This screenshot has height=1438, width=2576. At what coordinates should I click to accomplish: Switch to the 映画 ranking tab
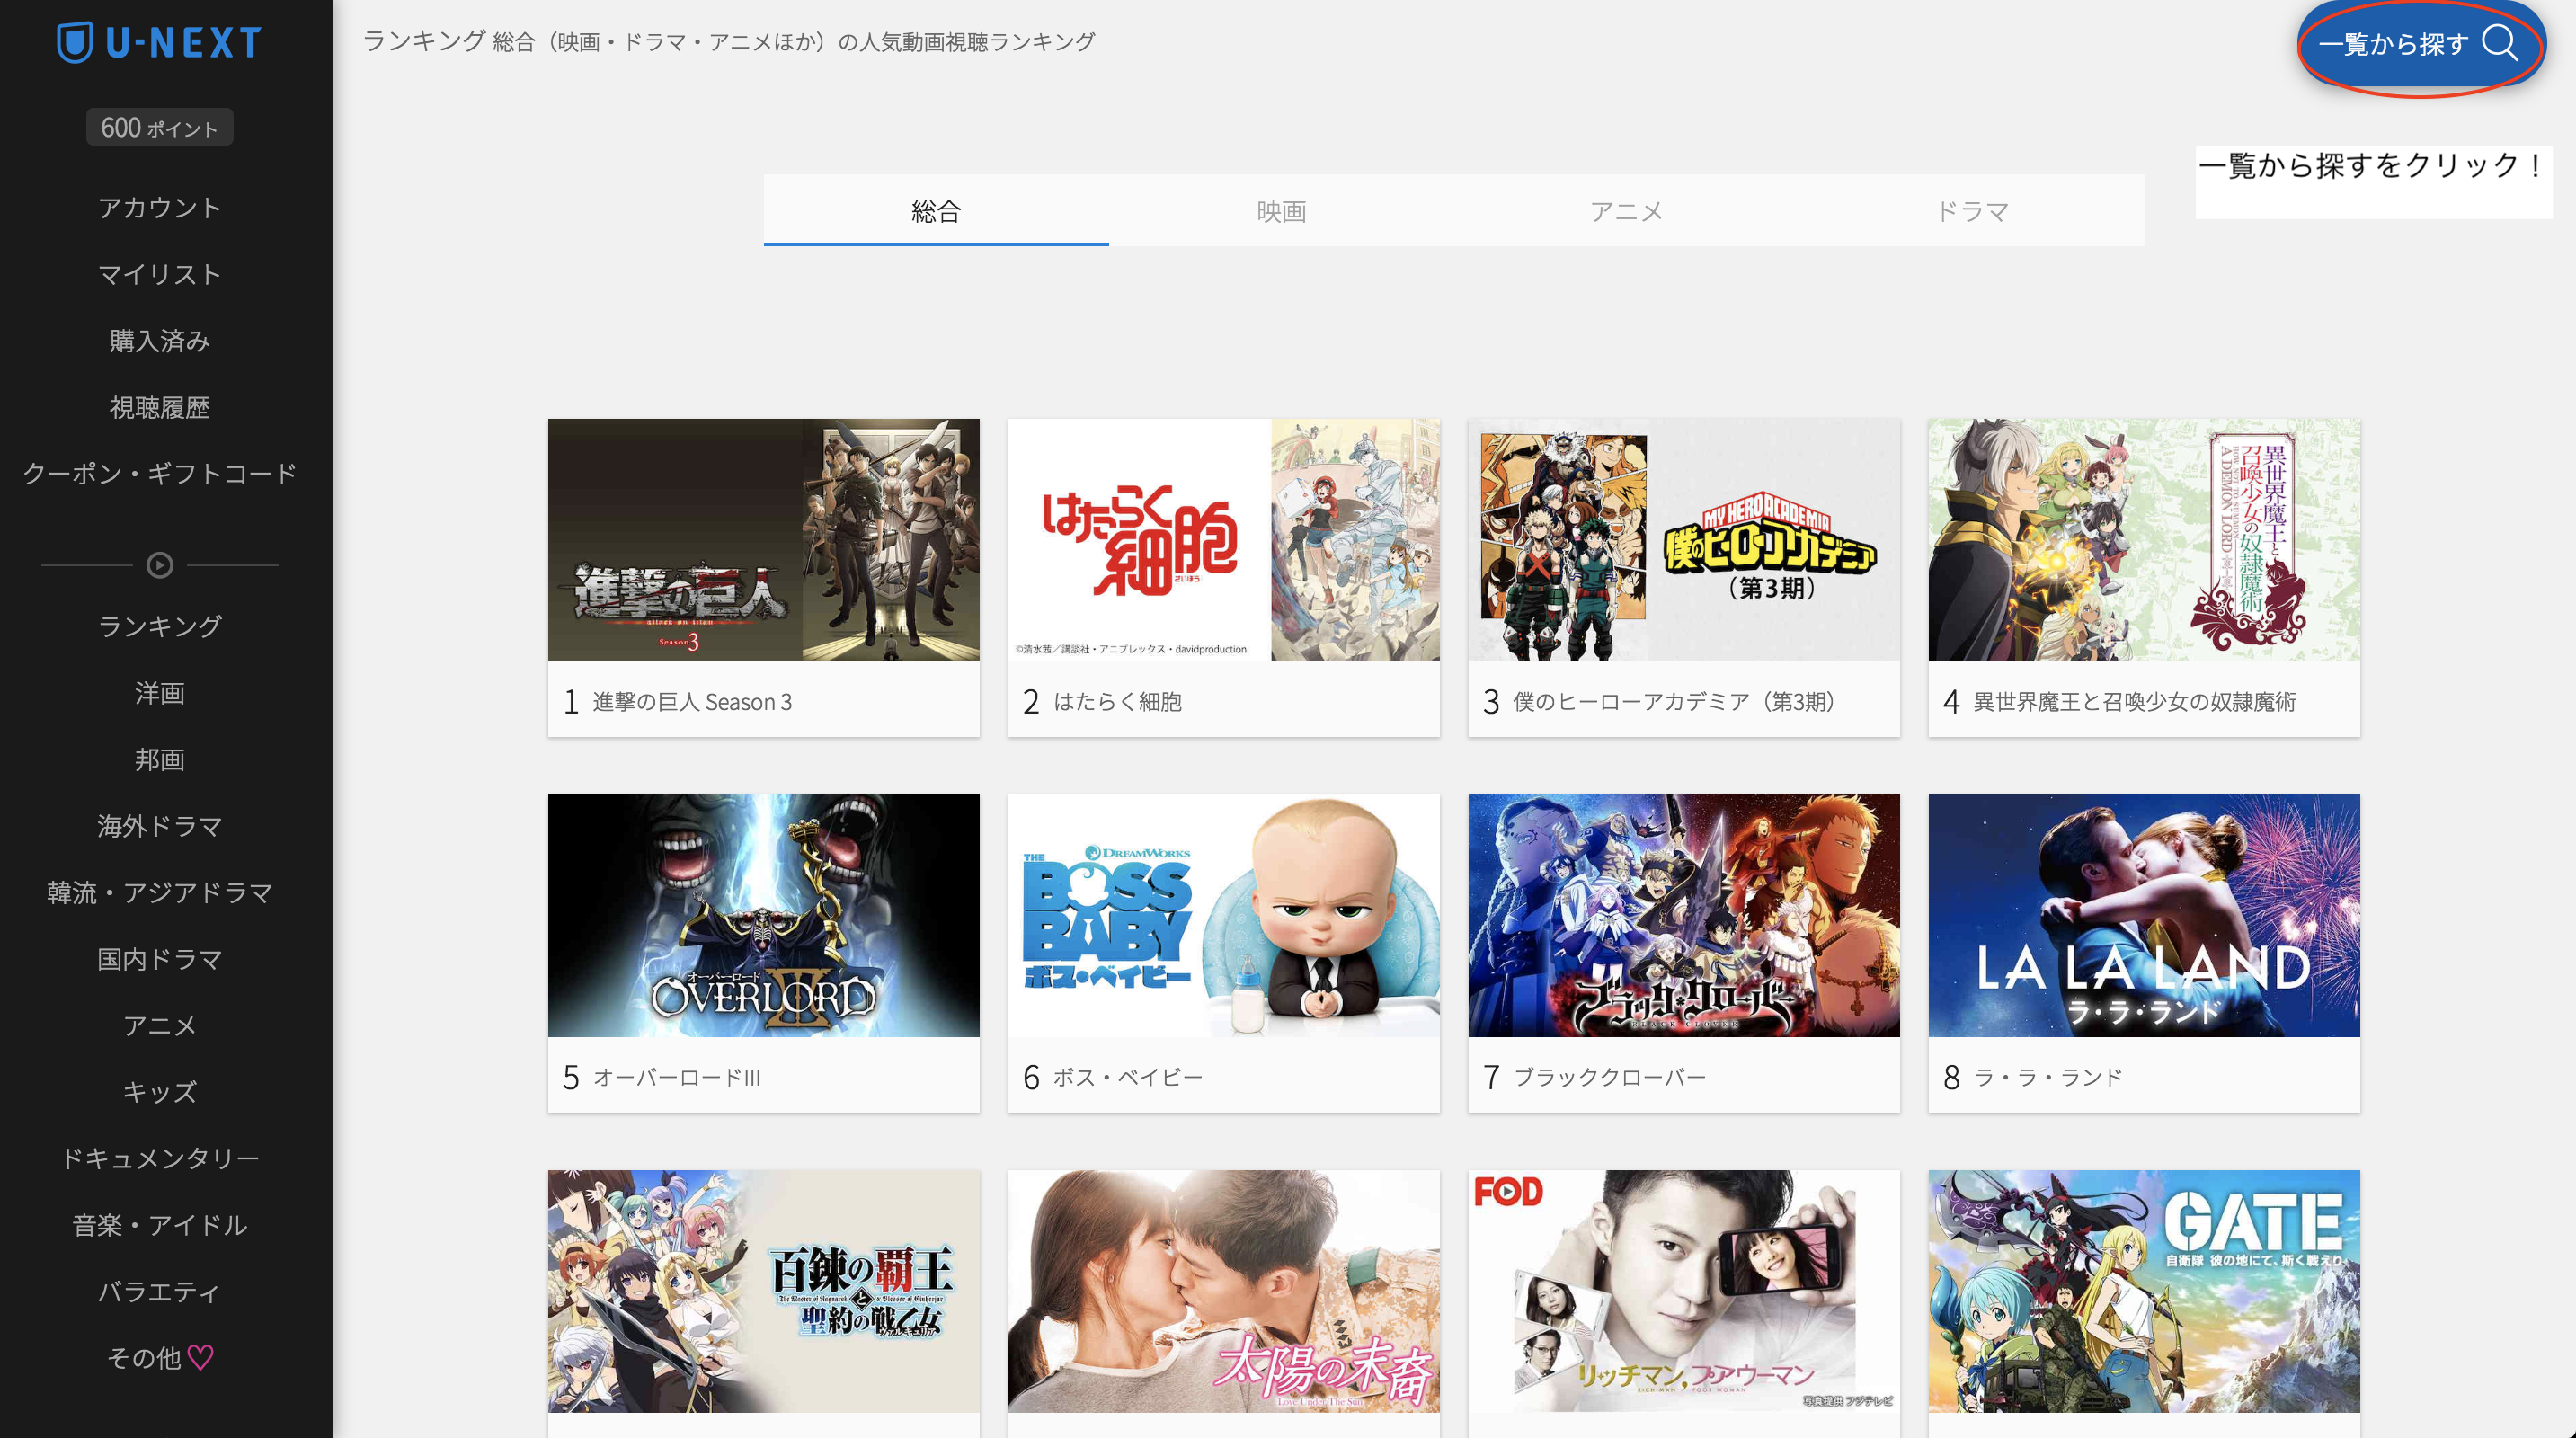(1281, 211)
